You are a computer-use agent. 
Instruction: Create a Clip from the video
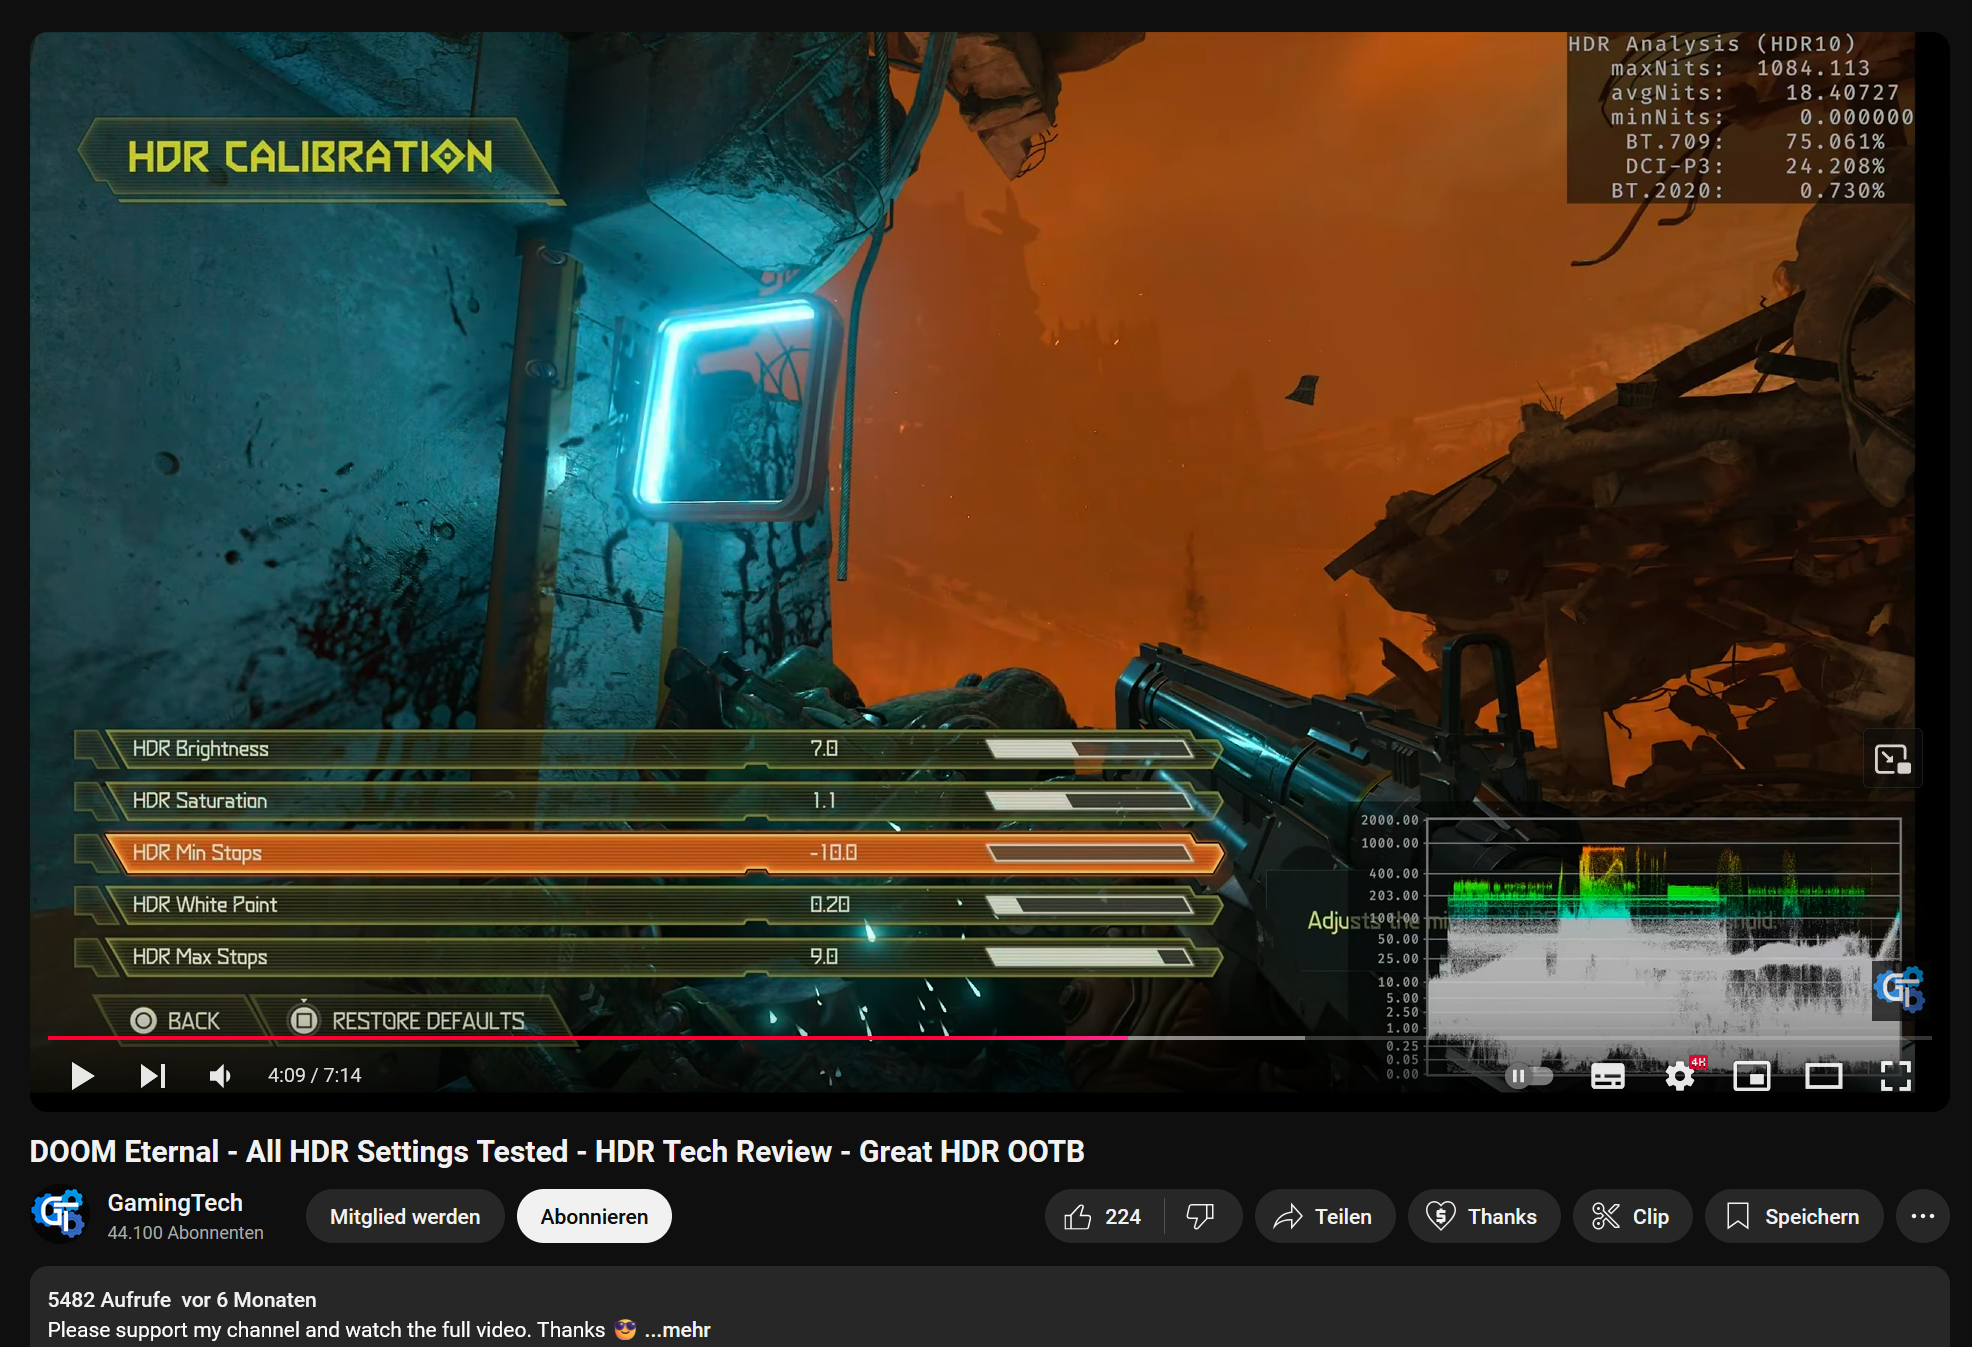pyautogui.click(x=1631, y=1216)
